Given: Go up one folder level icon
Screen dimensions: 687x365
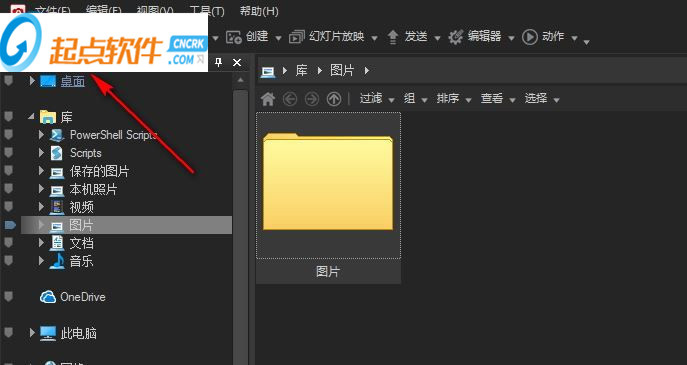Looking at the screenshot, I should 334,99.
